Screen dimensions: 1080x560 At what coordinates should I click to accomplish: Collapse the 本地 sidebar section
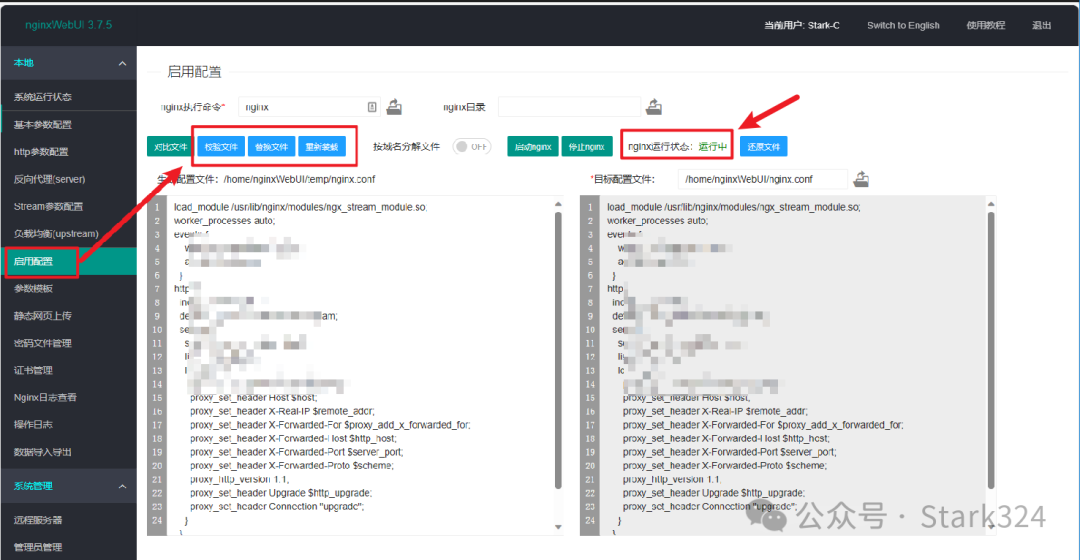pyautogui.click(x=122, y=63)
